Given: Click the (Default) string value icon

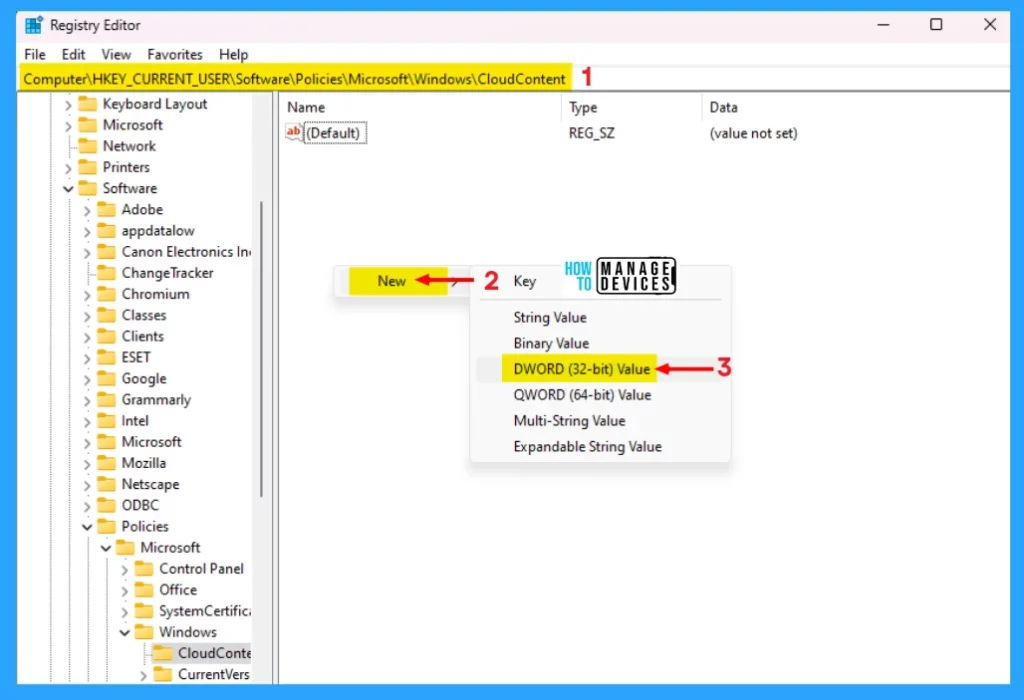Looking at the screenshot, I should coord(294,133).
